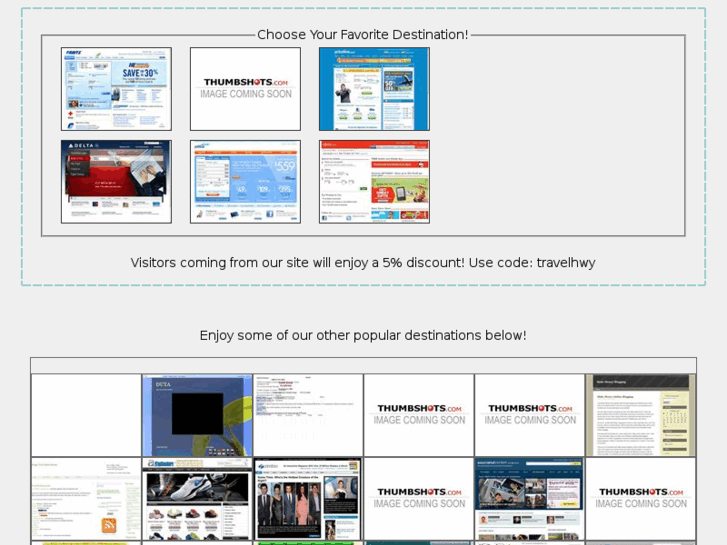727x545 pixels.
Task: Open the sneaker shoe store thumbnail
Action: pos(198,499)
